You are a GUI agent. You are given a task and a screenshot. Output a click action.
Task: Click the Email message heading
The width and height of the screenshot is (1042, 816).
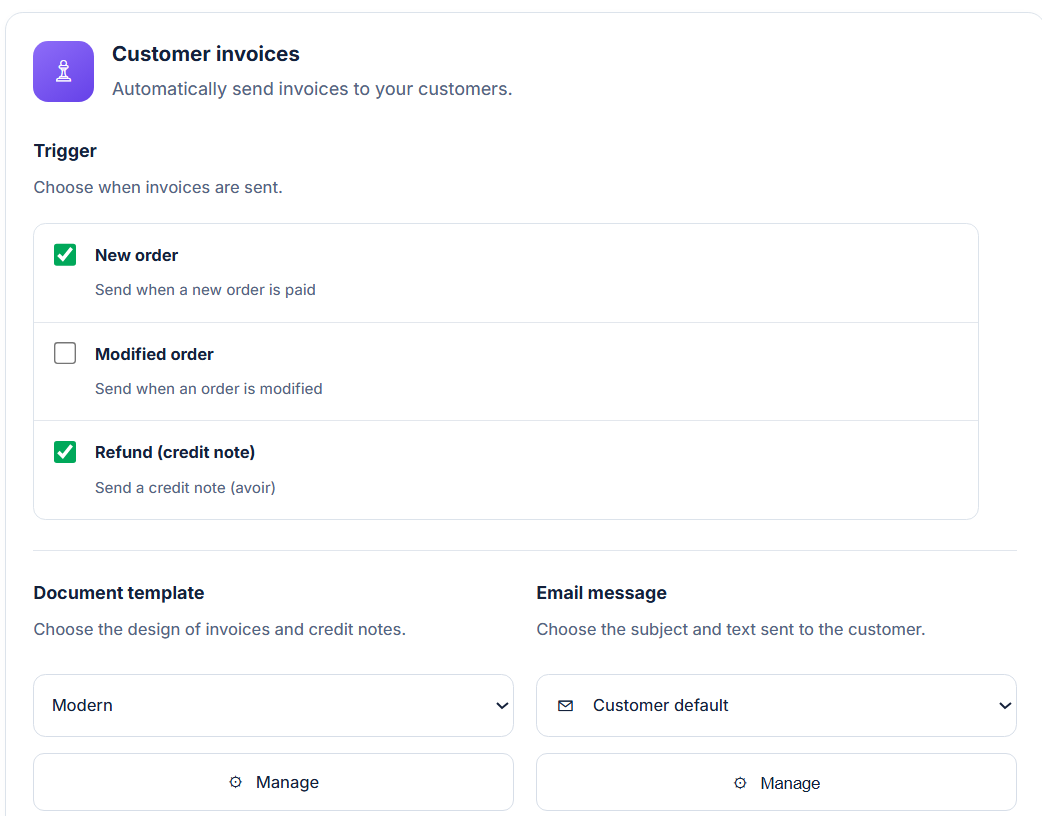point(601,593)
